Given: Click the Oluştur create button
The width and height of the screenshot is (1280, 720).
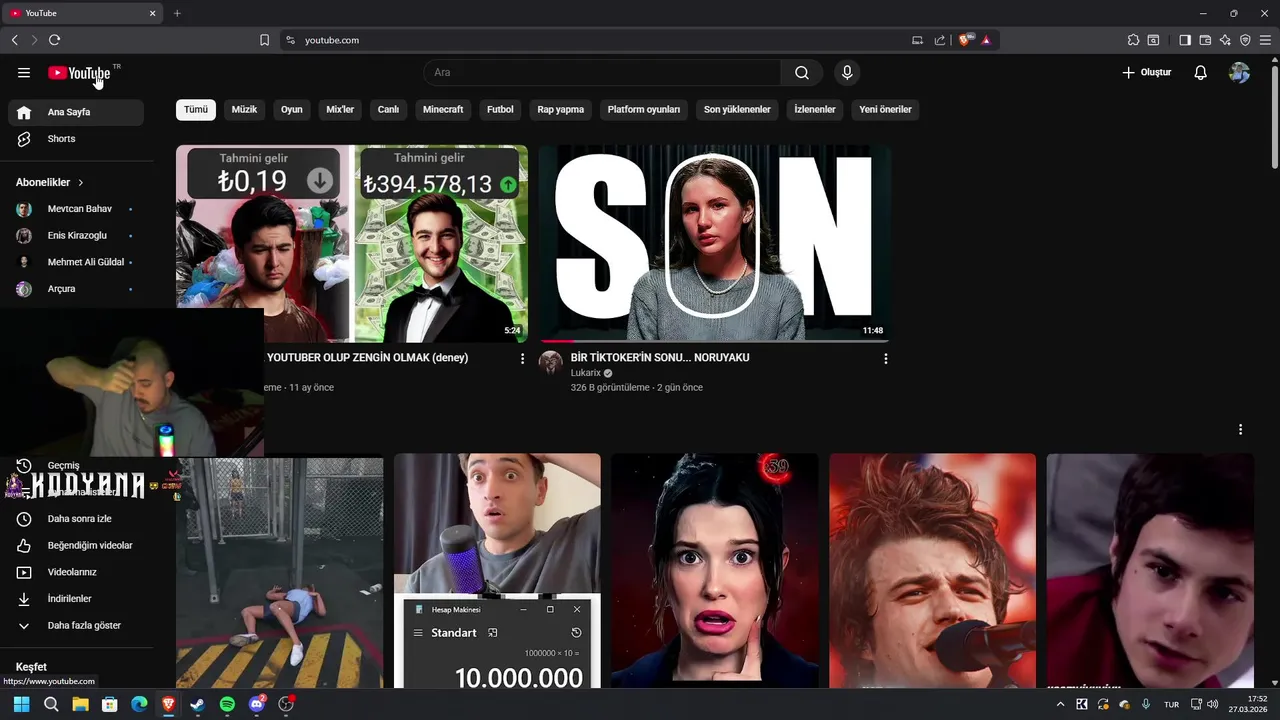Looking at the screenshot, I should (1146, 73).
